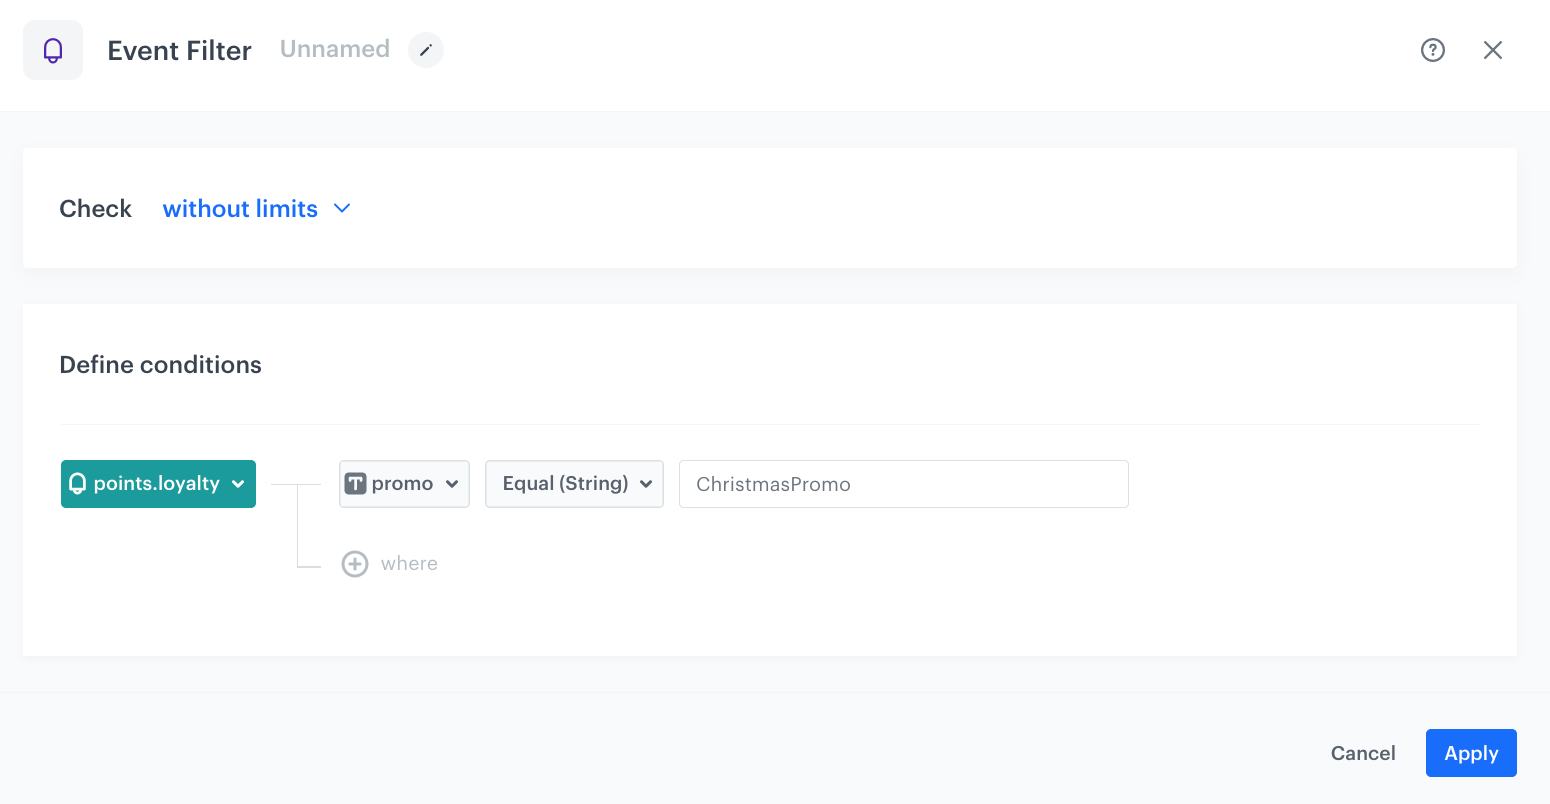Screen dimensions: 1550x804
Task: Select the points.loyalty event chip
Action: click(158, 483)
